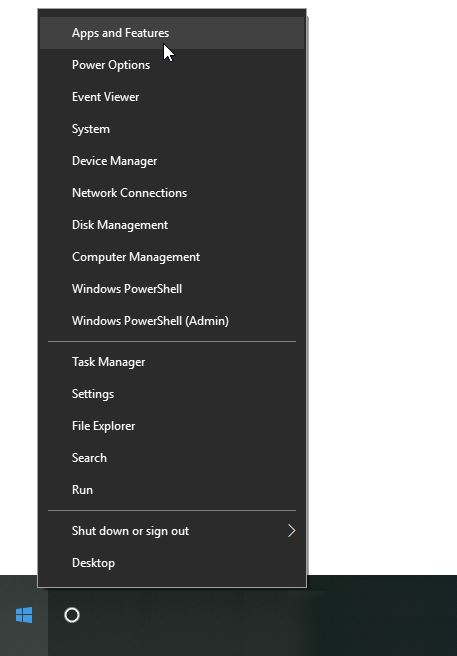457x656 pixels.
Task: Open Apps and Features
Action: click(172, 33)
